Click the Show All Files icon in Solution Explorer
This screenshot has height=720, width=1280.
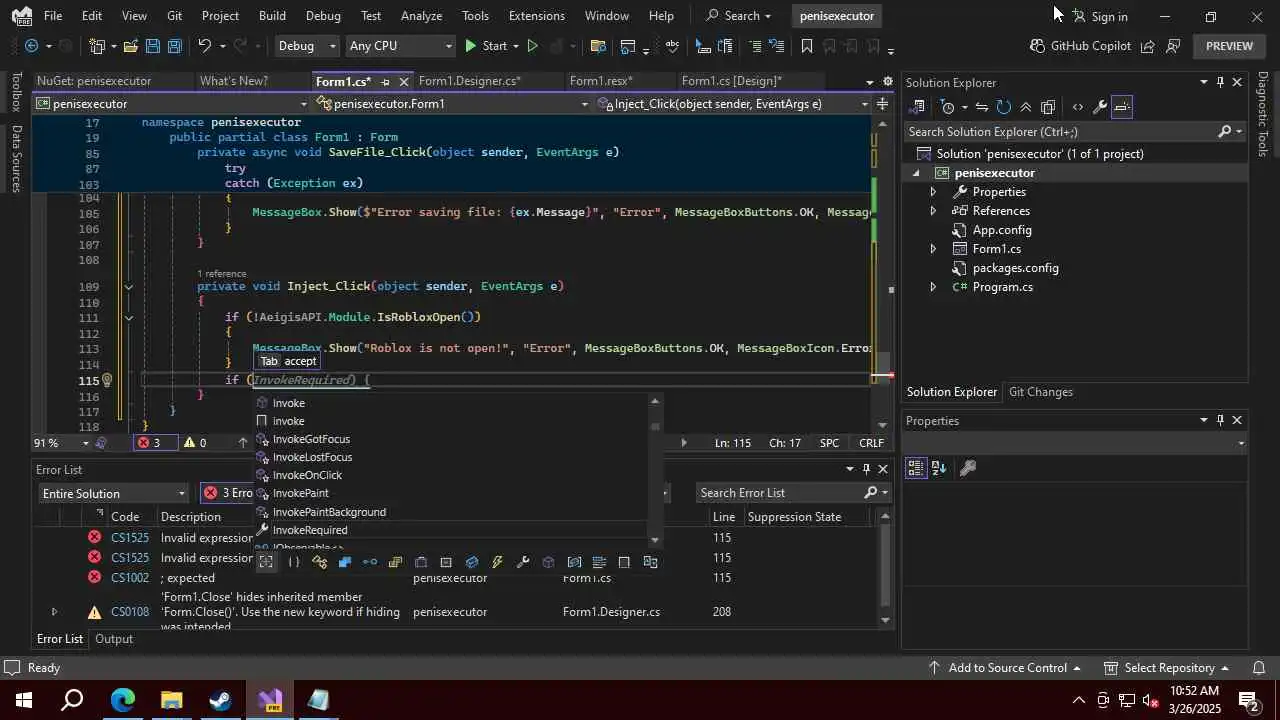pyautogui.click(x=1048, y=107)
